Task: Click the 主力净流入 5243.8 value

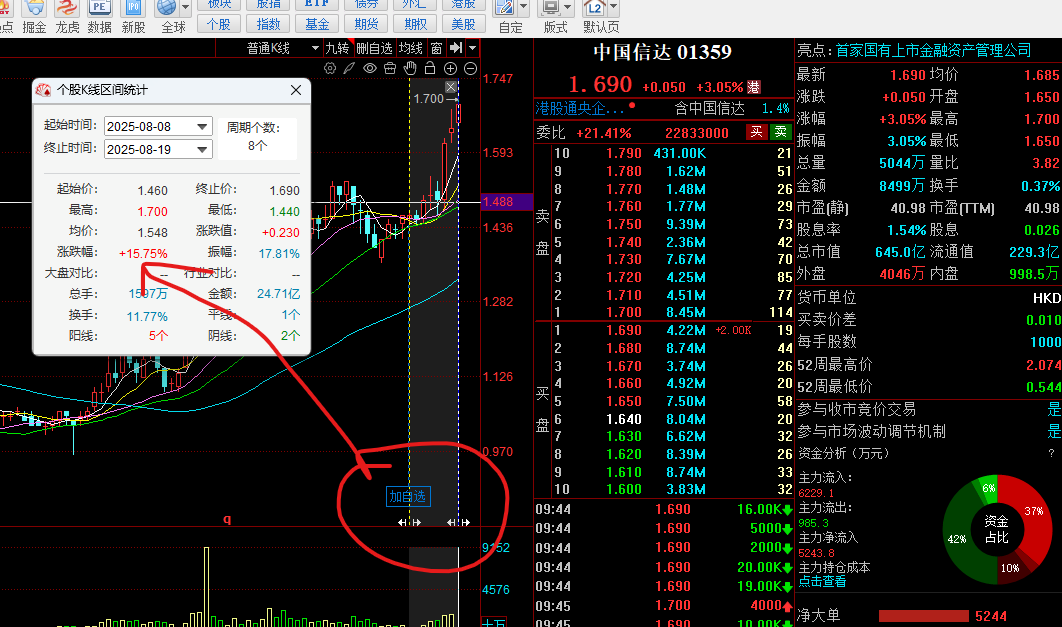Action: click(816, 553)
